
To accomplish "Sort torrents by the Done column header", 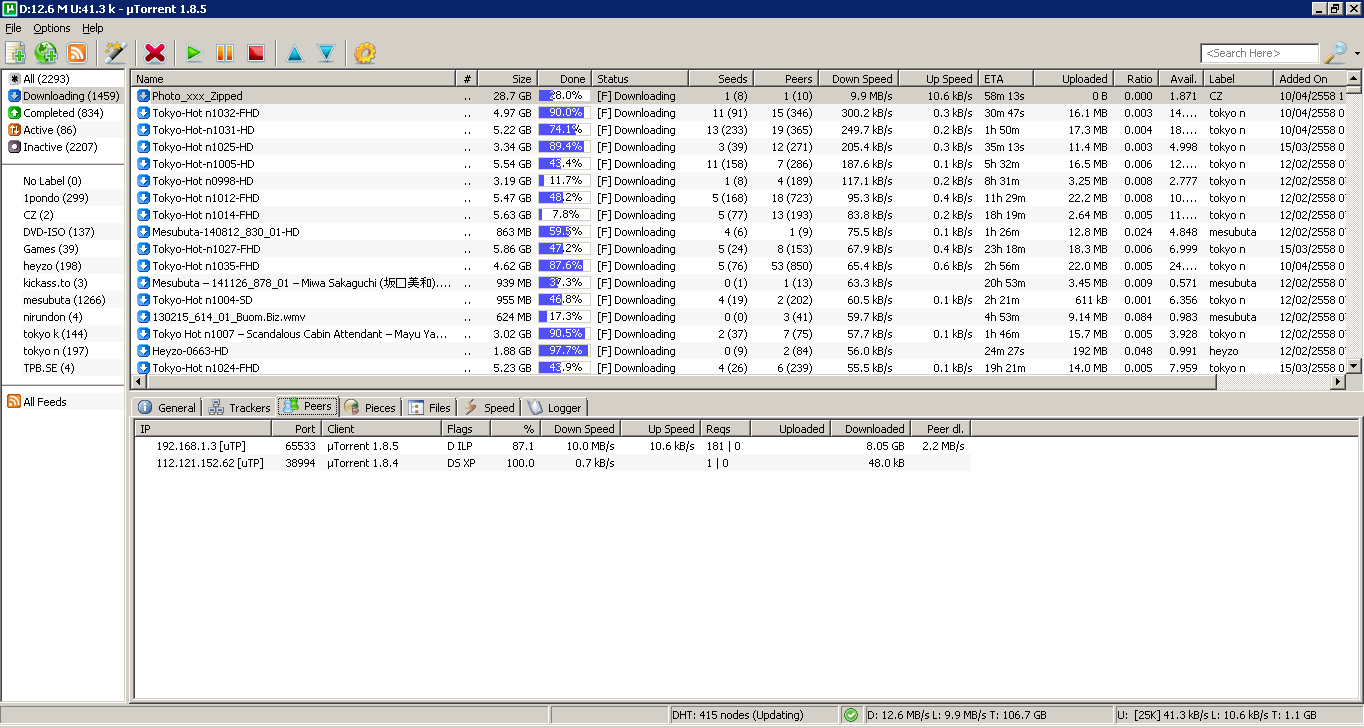I will [564, 79].
